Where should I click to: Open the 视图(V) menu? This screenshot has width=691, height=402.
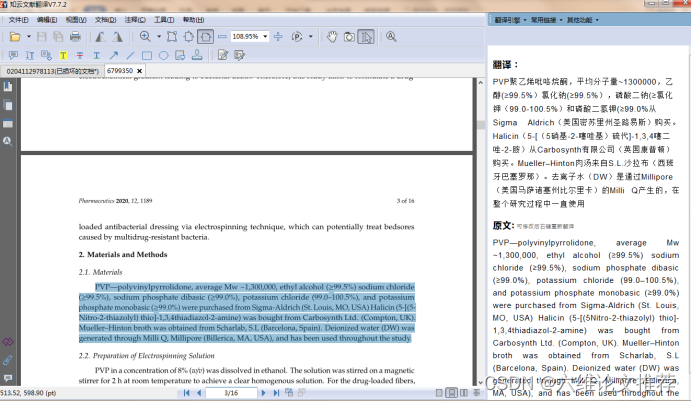coord(76,20)
